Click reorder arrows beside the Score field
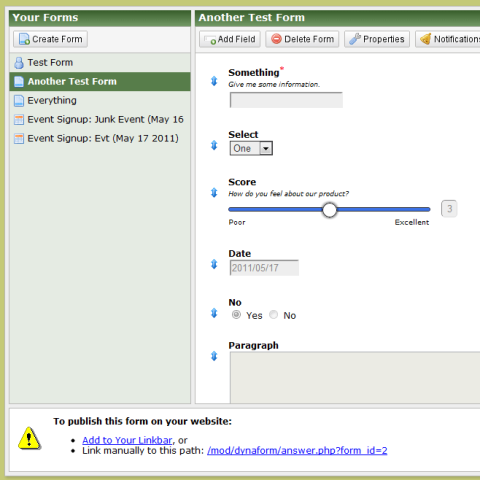This screenshot has width=480, height=480. [214, 192]
